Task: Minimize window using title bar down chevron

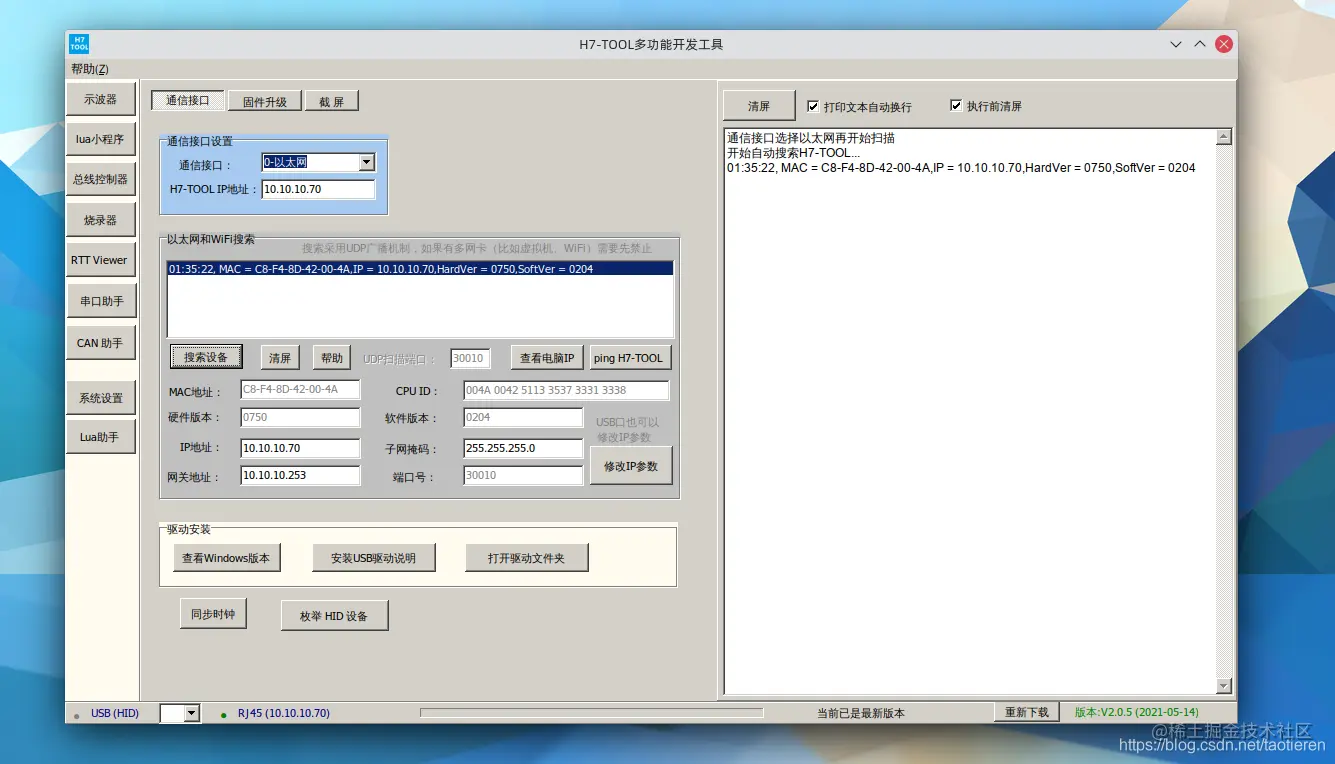Action: click(1176, 44)
